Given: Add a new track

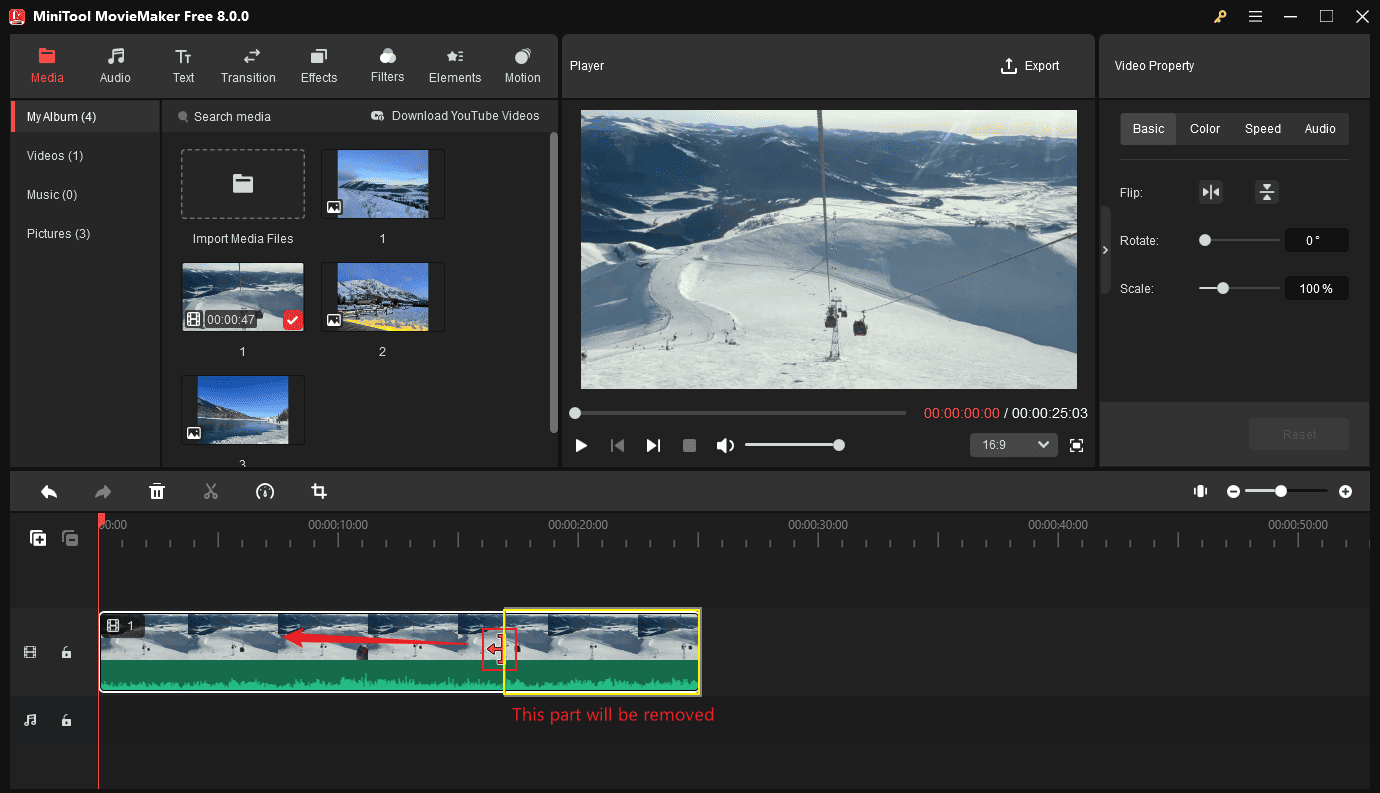Looking at the screenshot, I should click(38, 538).
